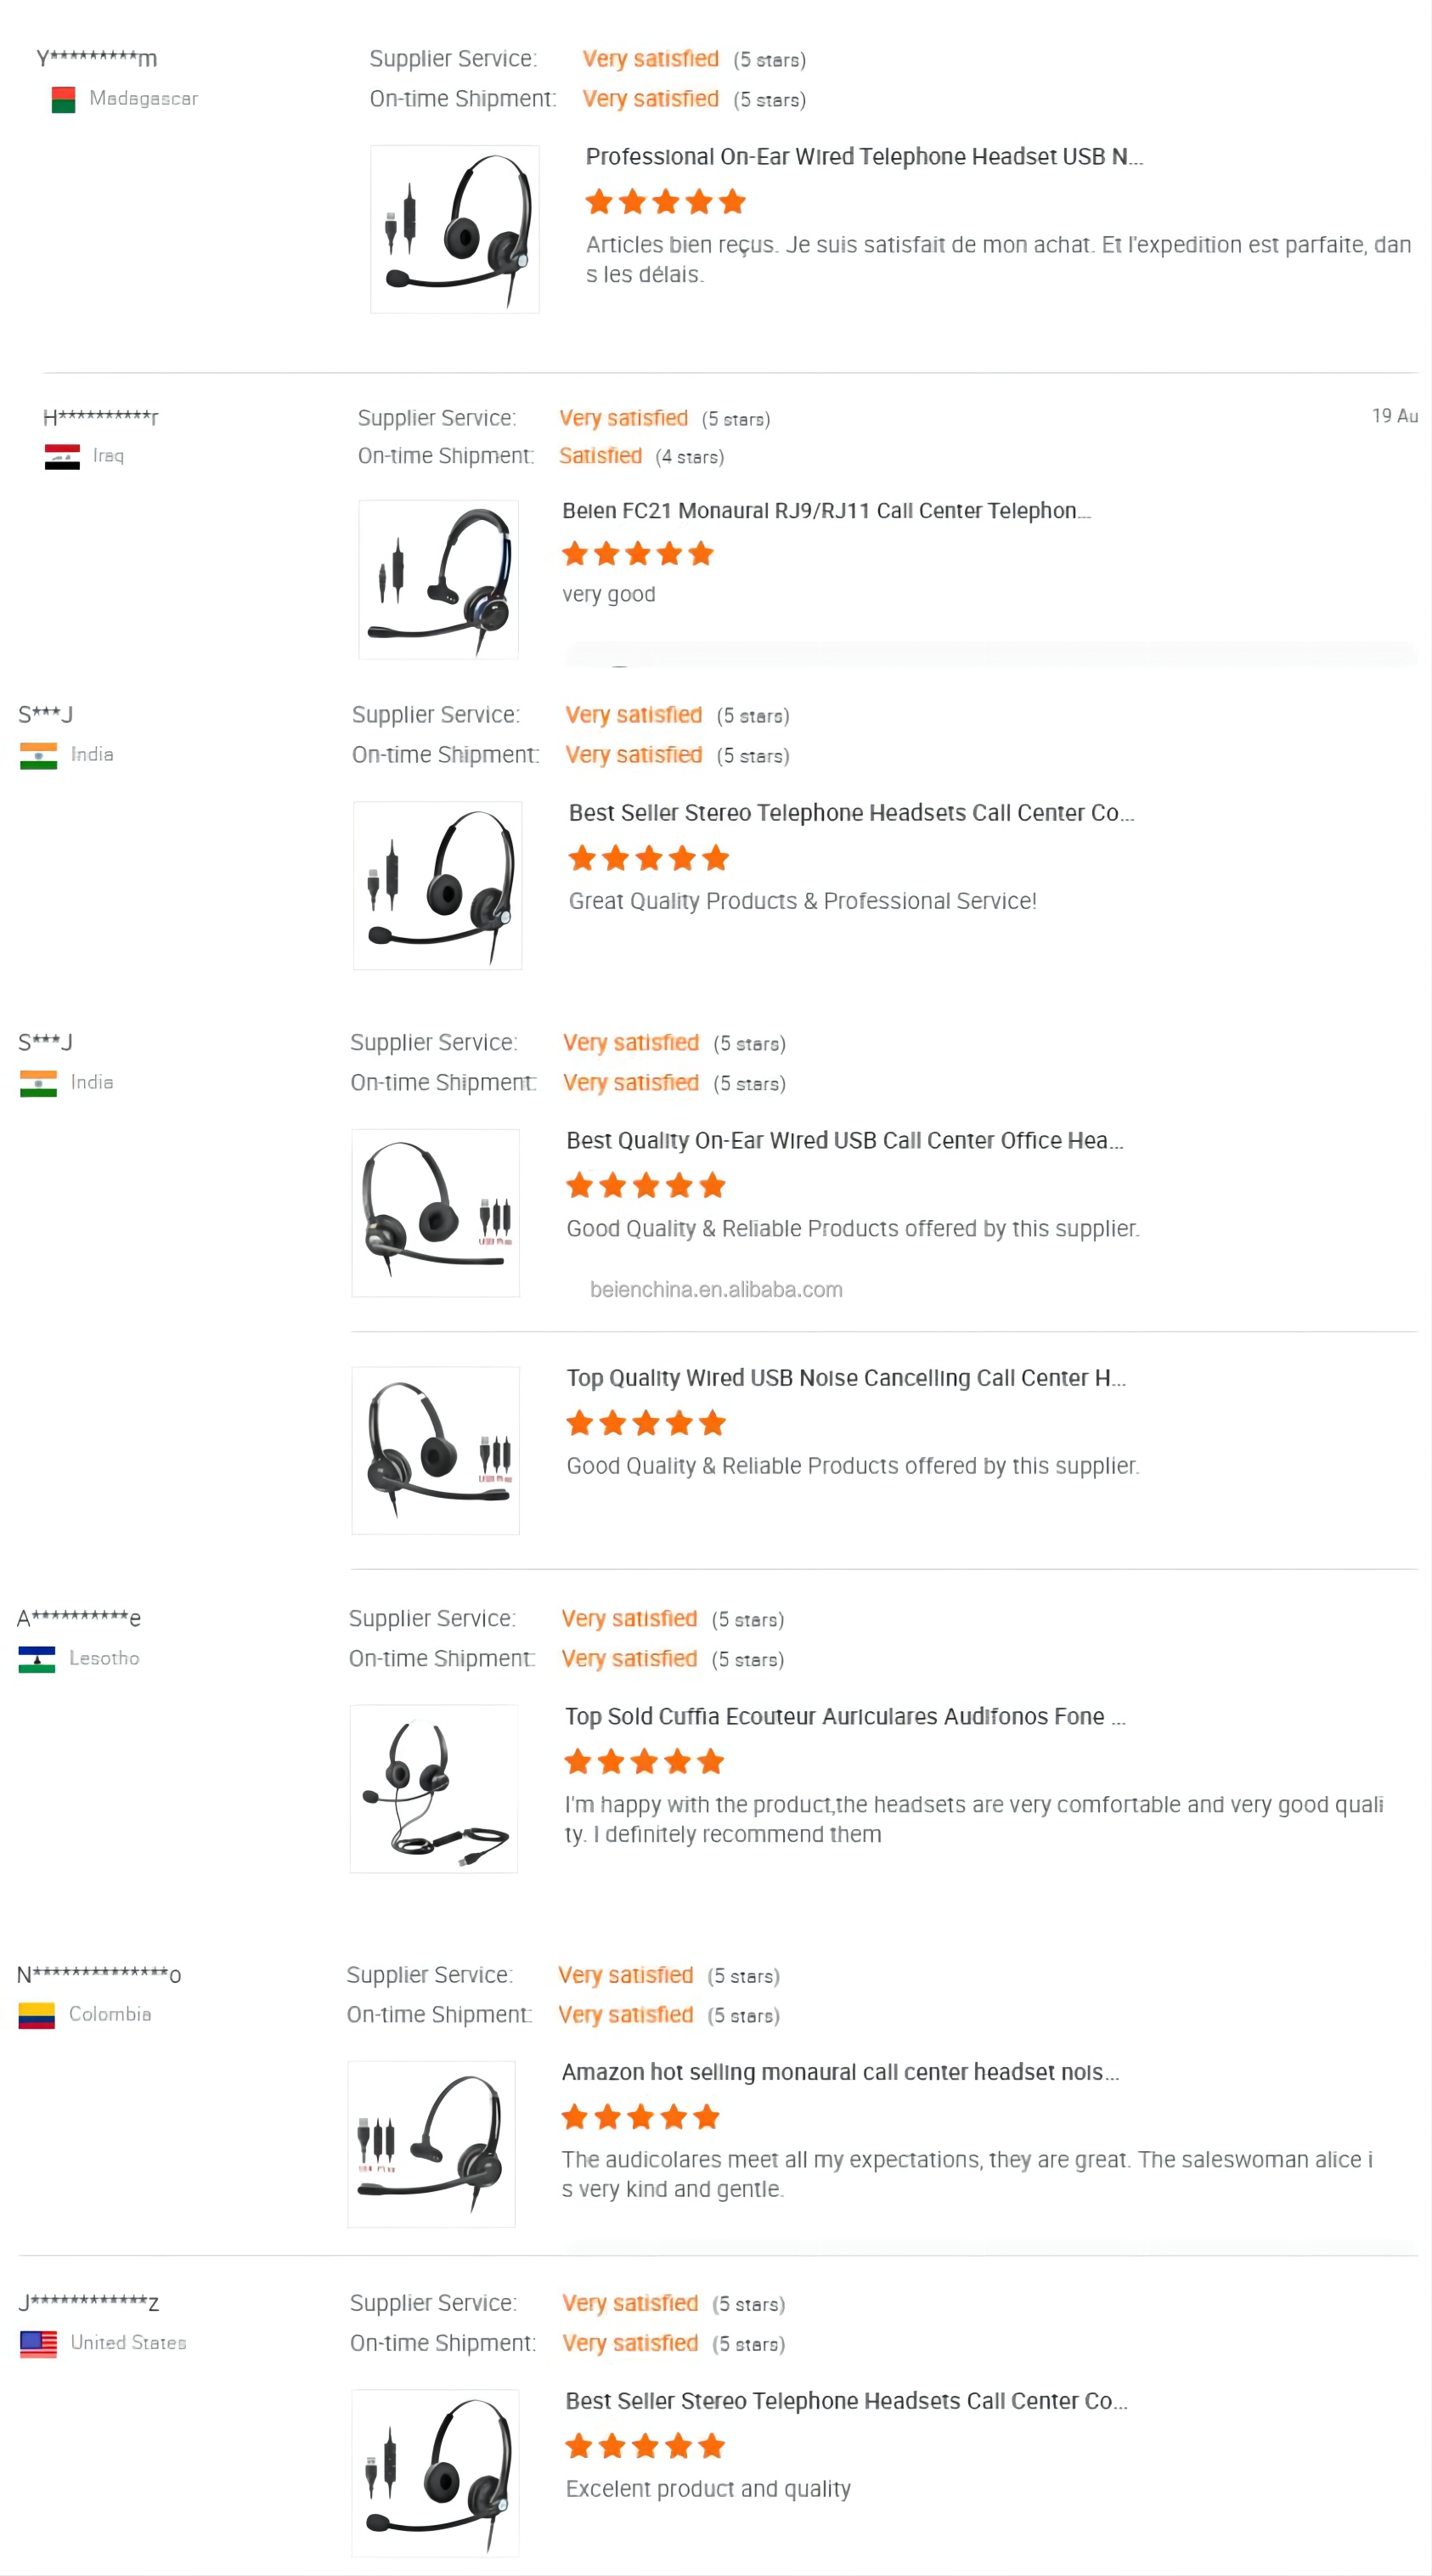Click the Iraq flag icon
1432x2576 pixels.
pyautogui.click(x=62, y=457)
